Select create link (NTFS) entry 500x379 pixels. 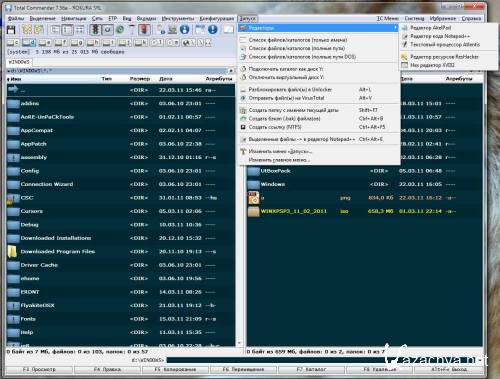[x=319, y=127]
